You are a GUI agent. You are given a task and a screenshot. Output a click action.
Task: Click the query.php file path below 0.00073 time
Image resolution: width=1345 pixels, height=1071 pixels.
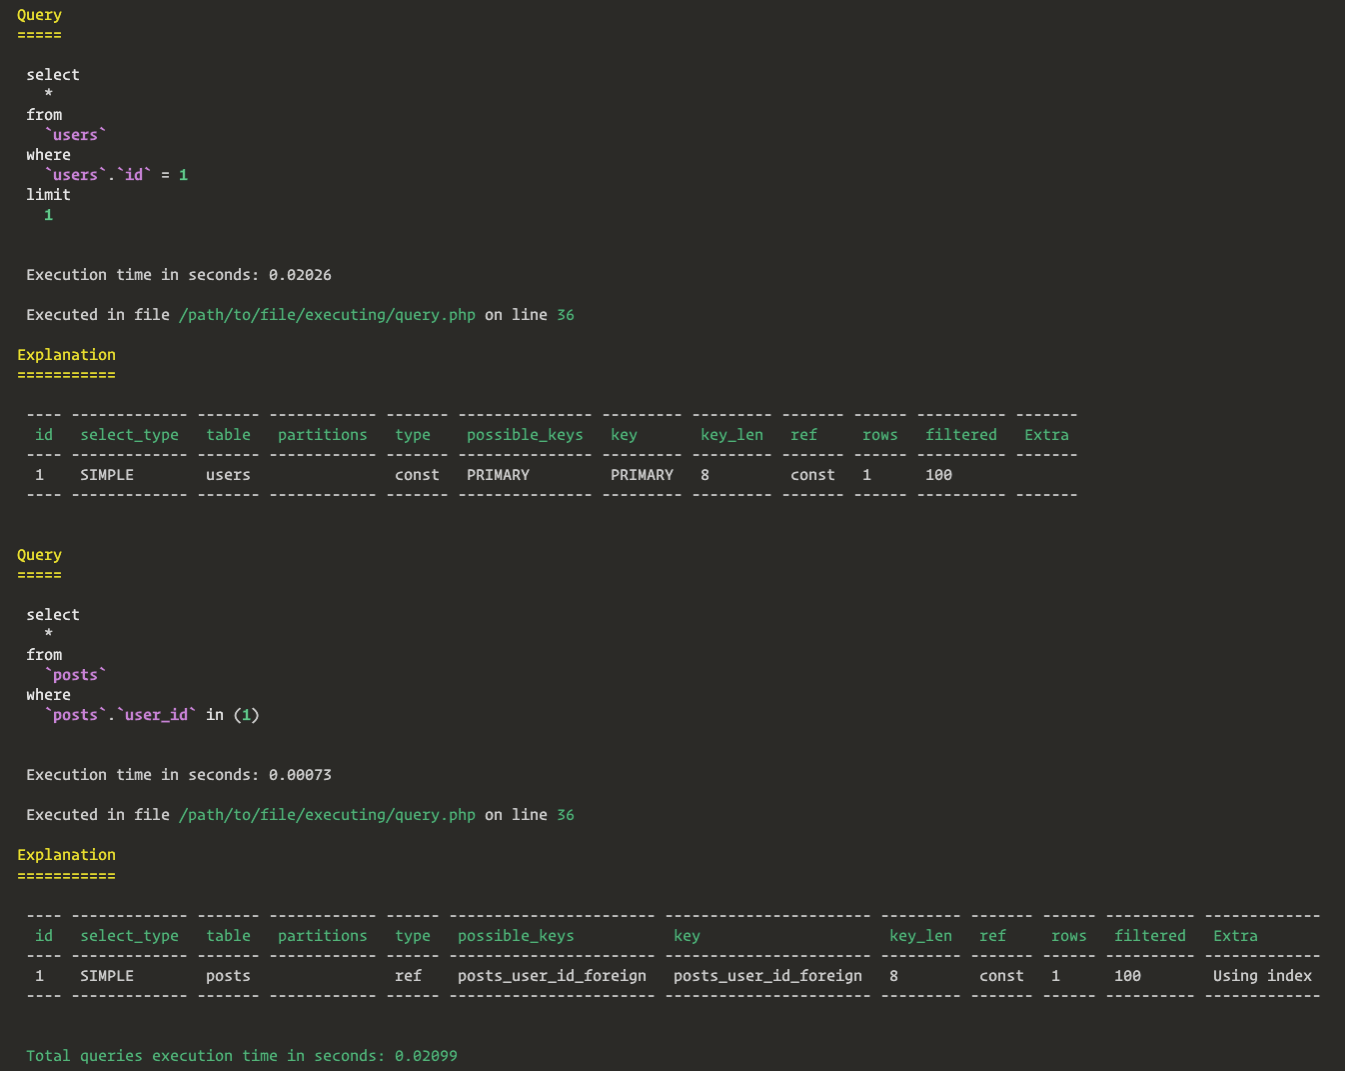tap(327, 815)
